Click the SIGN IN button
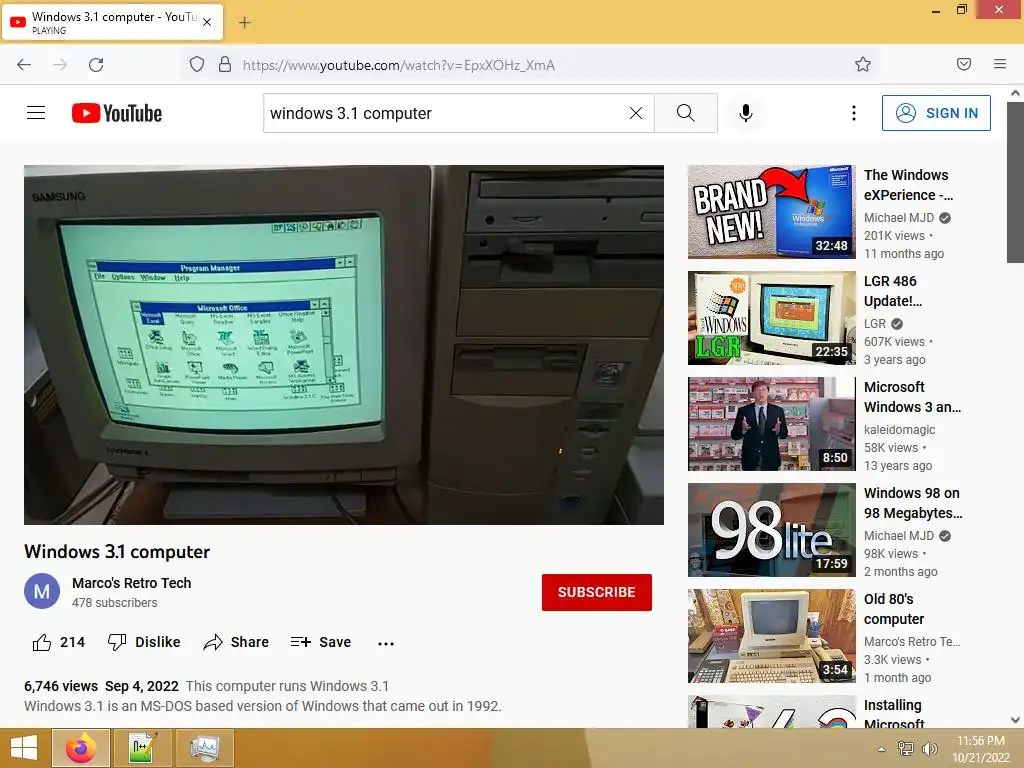This screenshot has height=768, width=1024. coord(936,113)
